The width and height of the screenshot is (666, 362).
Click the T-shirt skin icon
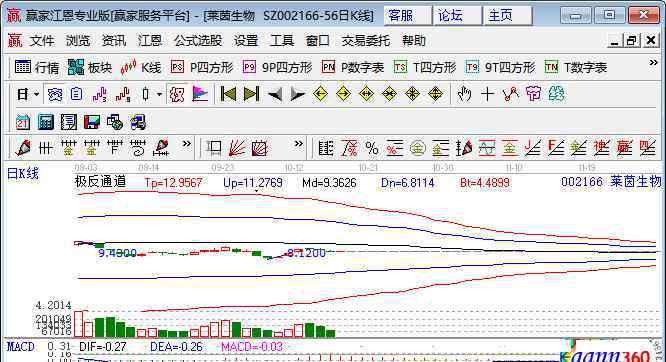click(x=533, y=94)
